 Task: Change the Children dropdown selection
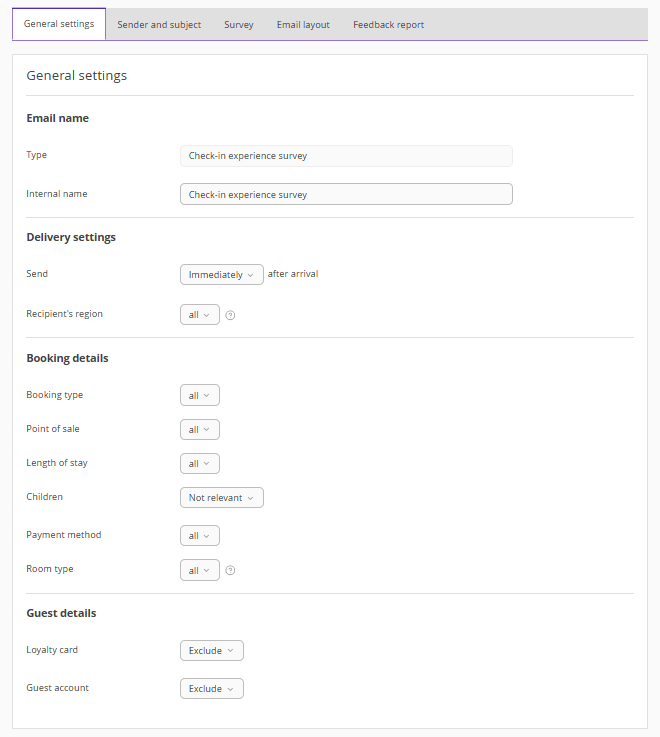click(x=221, y=497)
